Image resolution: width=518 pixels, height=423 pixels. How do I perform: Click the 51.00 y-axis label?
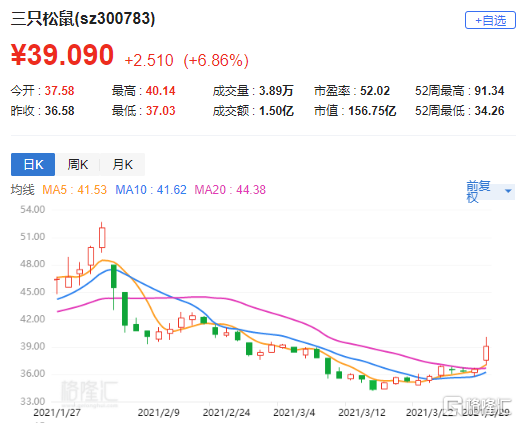[32, 237]
